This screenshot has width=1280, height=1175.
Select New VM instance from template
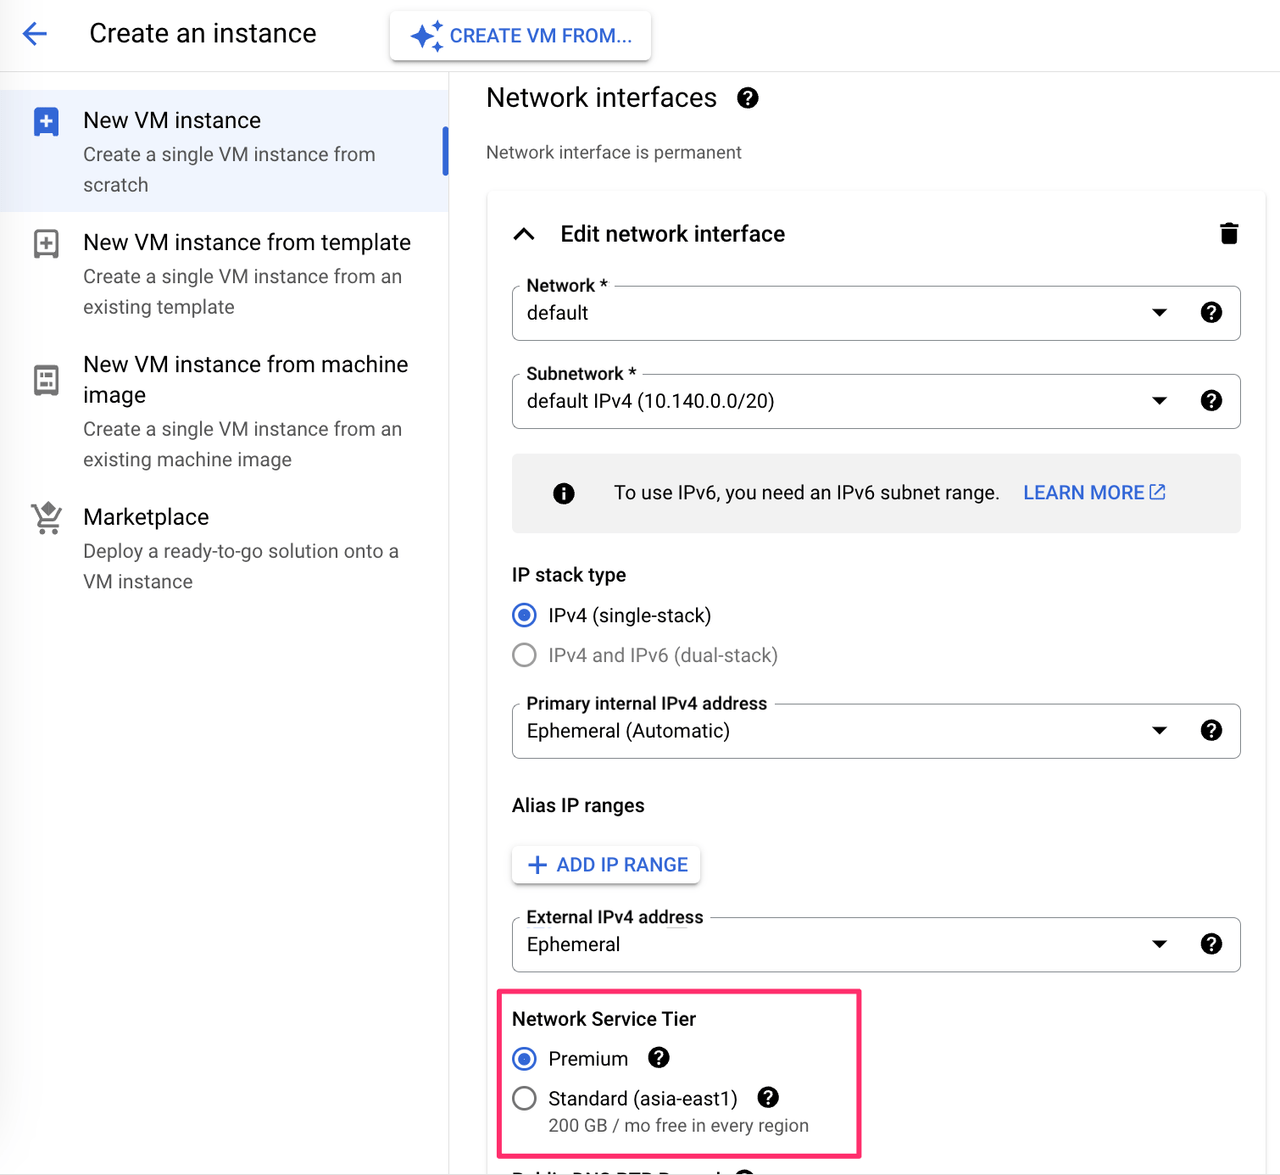click(x=246, y=242)
